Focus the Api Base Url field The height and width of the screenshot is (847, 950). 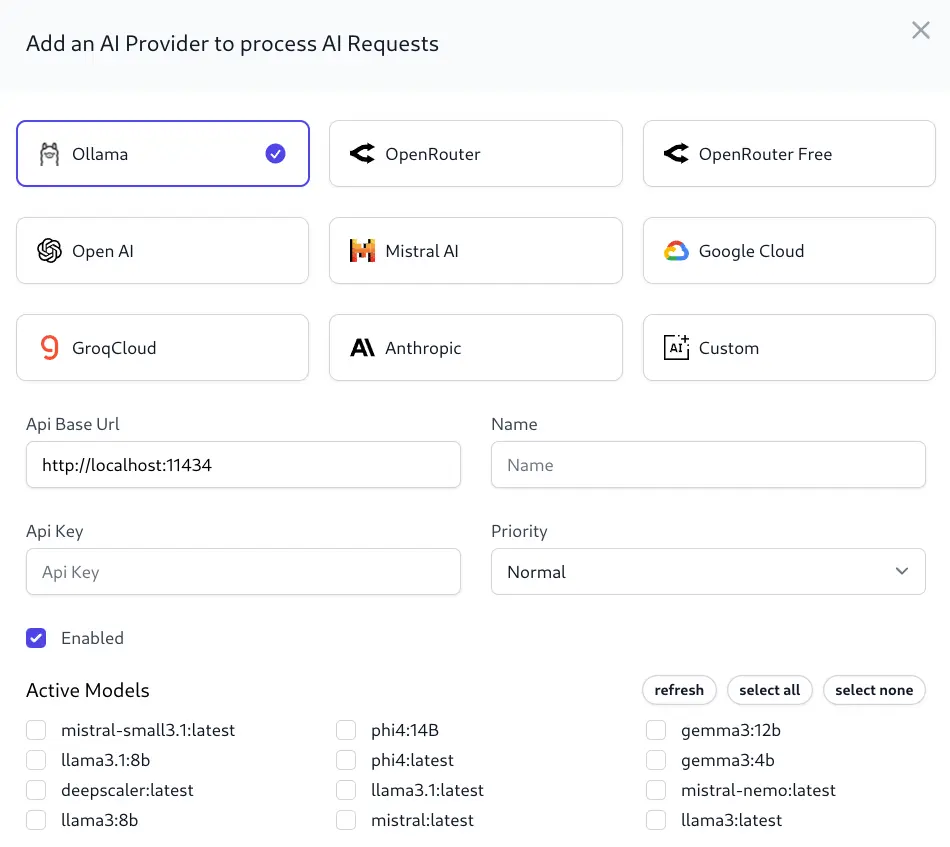[x=243, y=465]
